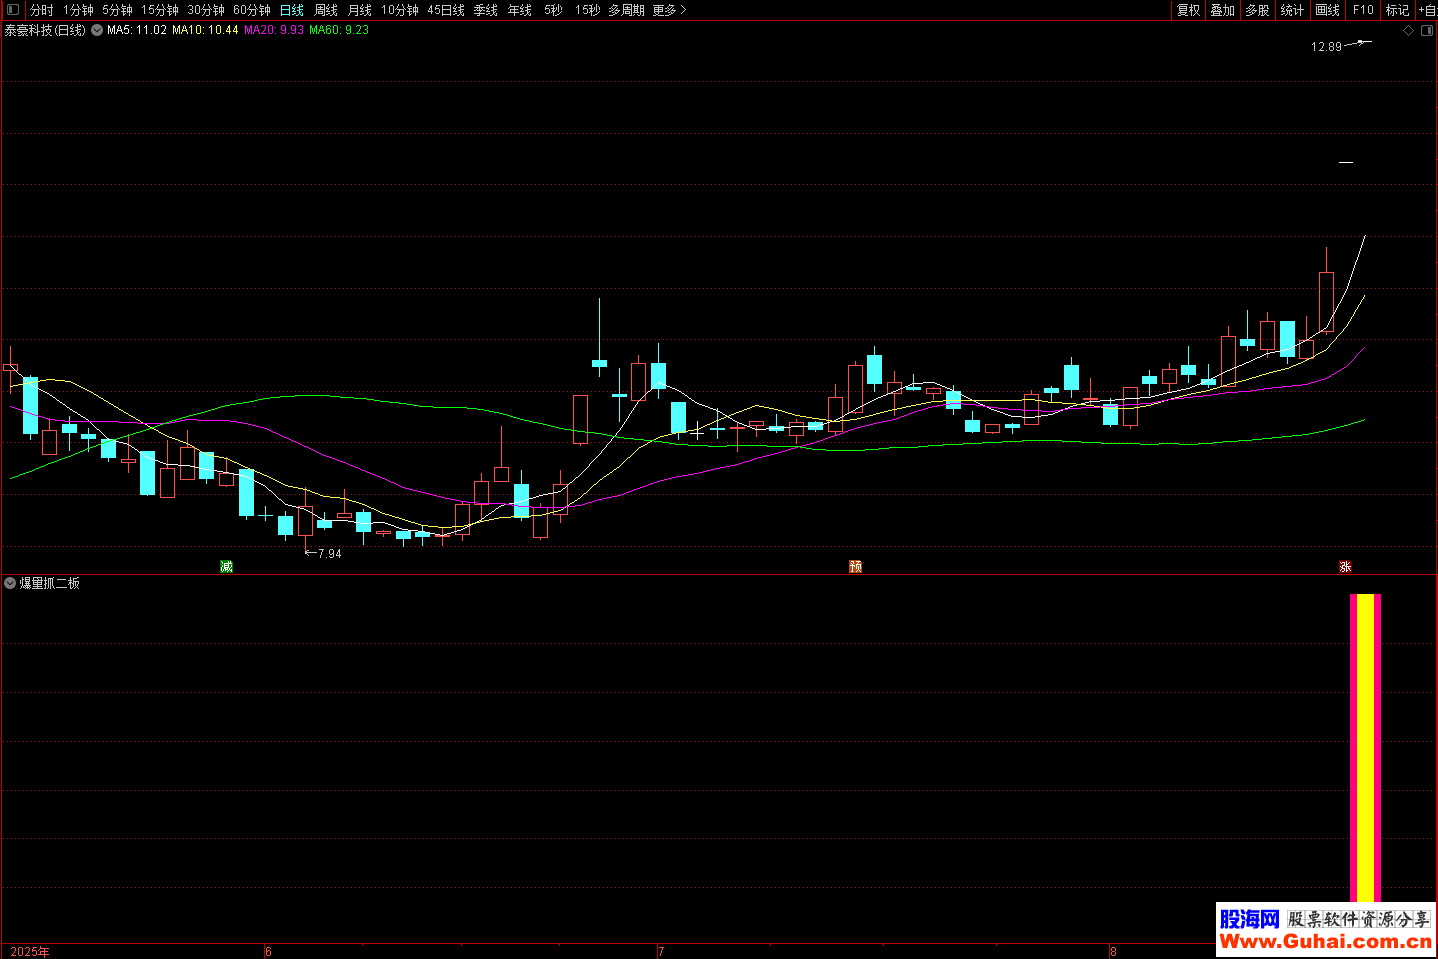The height and width of the screenshot is (959, 1438).
Task: Open the 多周期 multi-period view
Action: click(x=626, y=10)
